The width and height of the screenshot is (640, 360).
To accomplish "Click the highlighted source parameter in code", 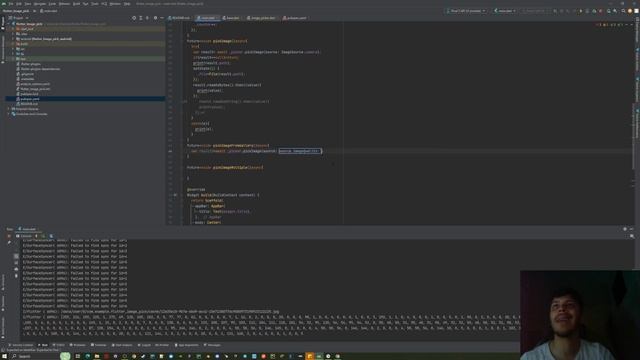I will (300, 151).
